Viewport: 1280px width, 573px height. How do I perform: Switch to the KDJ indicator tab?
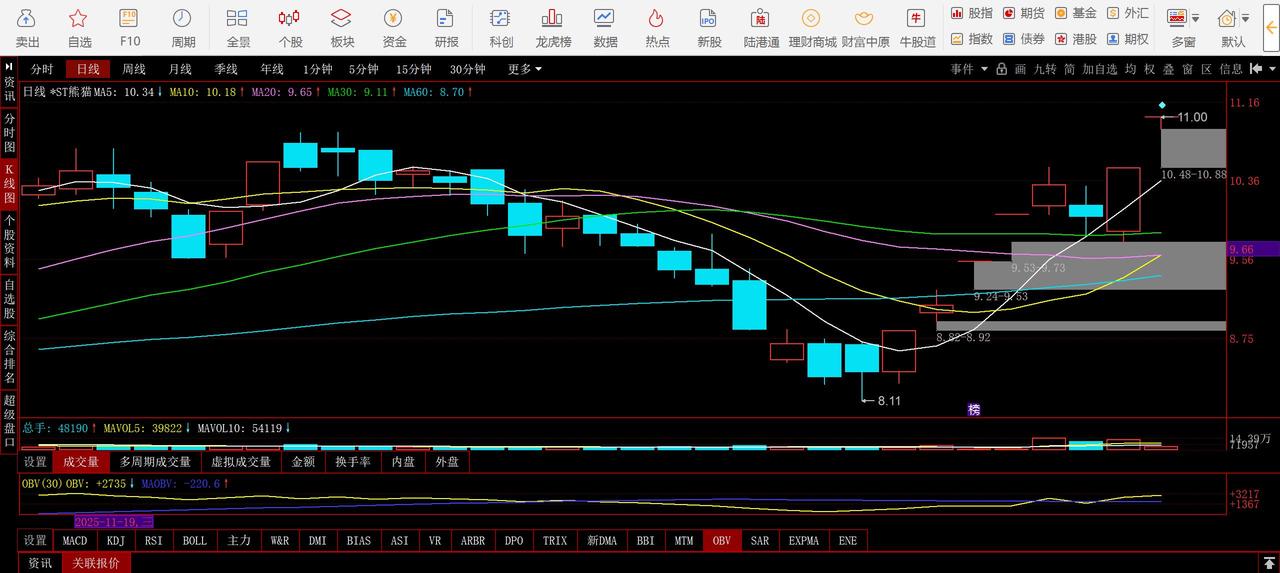tap(116, 540)
